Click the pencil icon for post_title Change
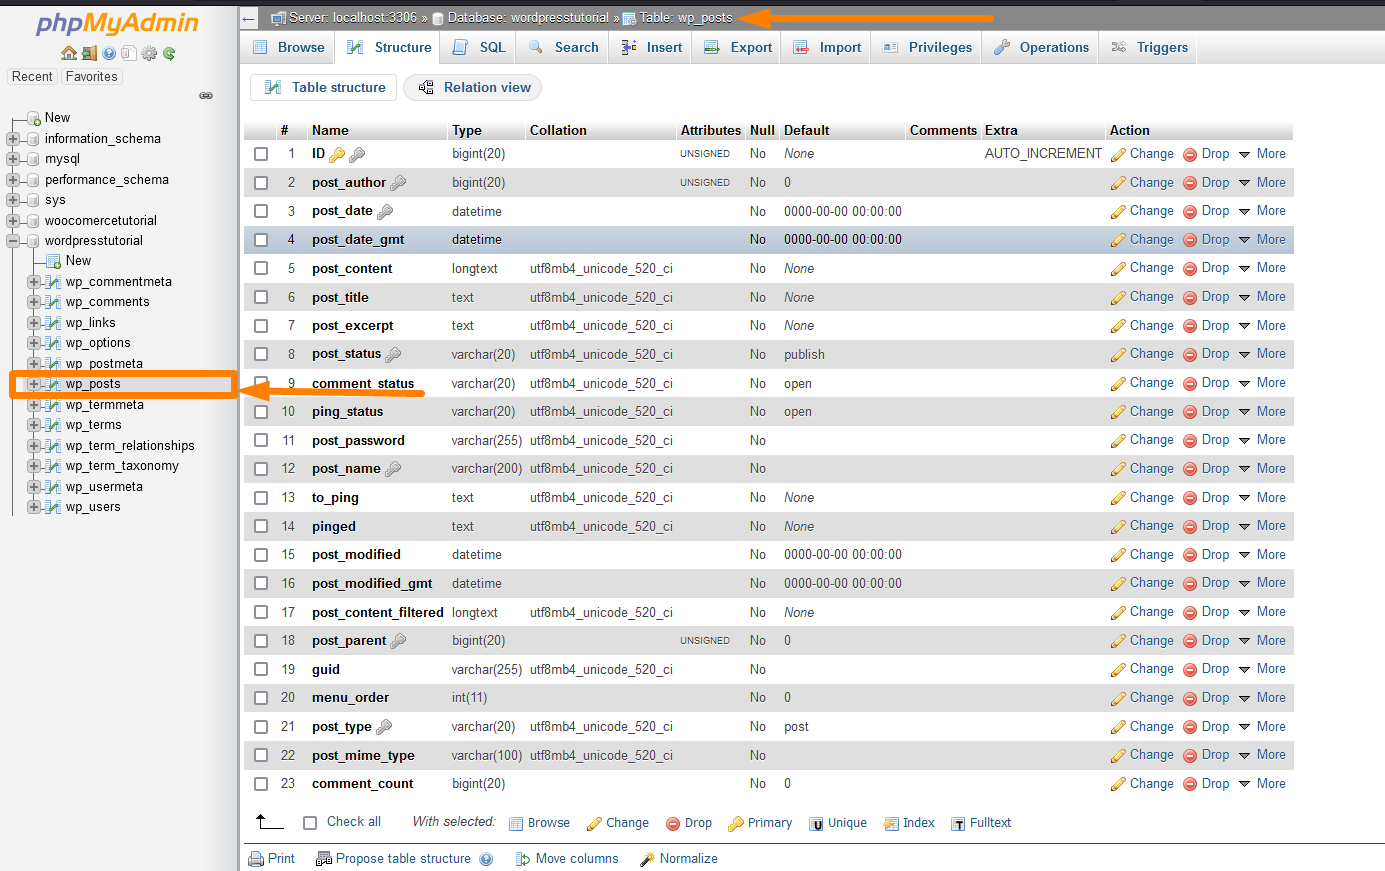This screenshot has height=871, width=1385. (1118, 297)
